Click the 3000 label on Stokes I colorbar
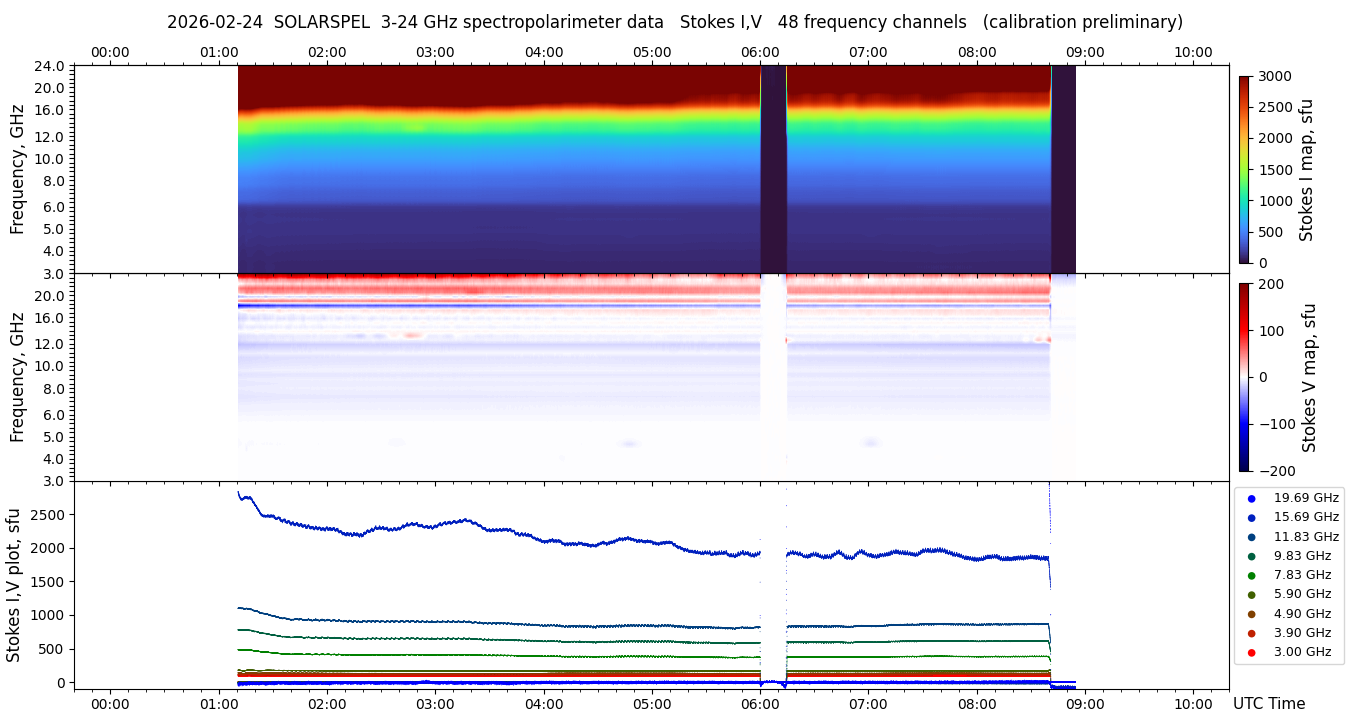The image size is (1350, 725). [x=1273, y=77]
